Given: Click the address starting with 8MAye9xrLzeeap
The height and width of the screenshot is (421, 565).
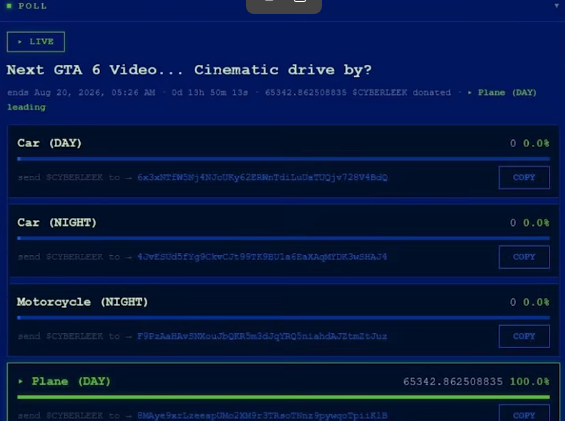Looking at the screenshot, I should pos(262,416).
